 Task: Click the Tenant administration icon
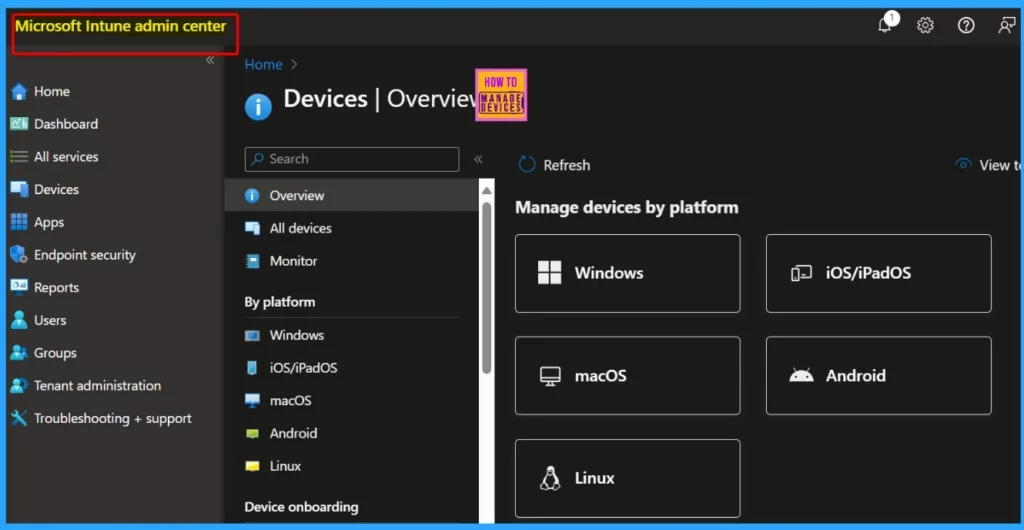(19, 386)
